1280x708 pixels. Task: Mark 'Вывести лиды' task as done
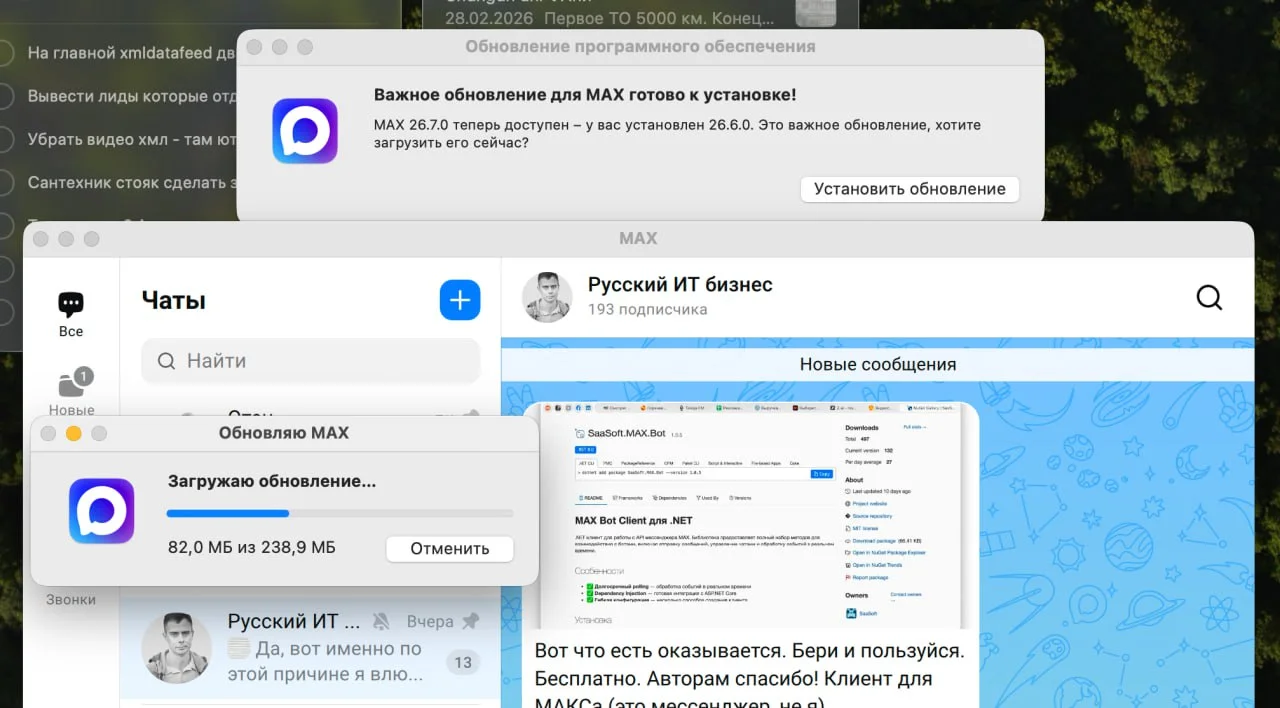[x=5, y=96]
